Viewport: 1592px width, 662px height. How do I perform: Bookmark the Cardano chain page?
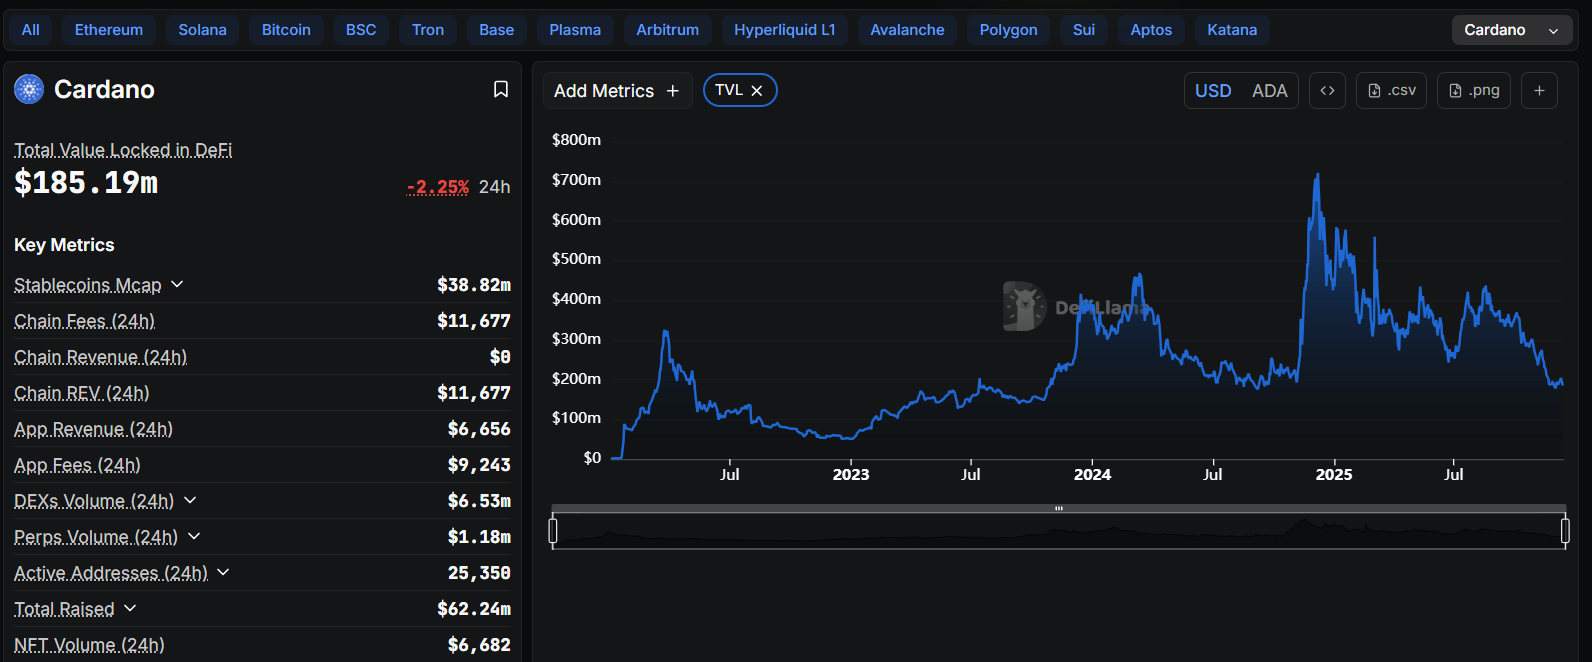coord(501,90)
